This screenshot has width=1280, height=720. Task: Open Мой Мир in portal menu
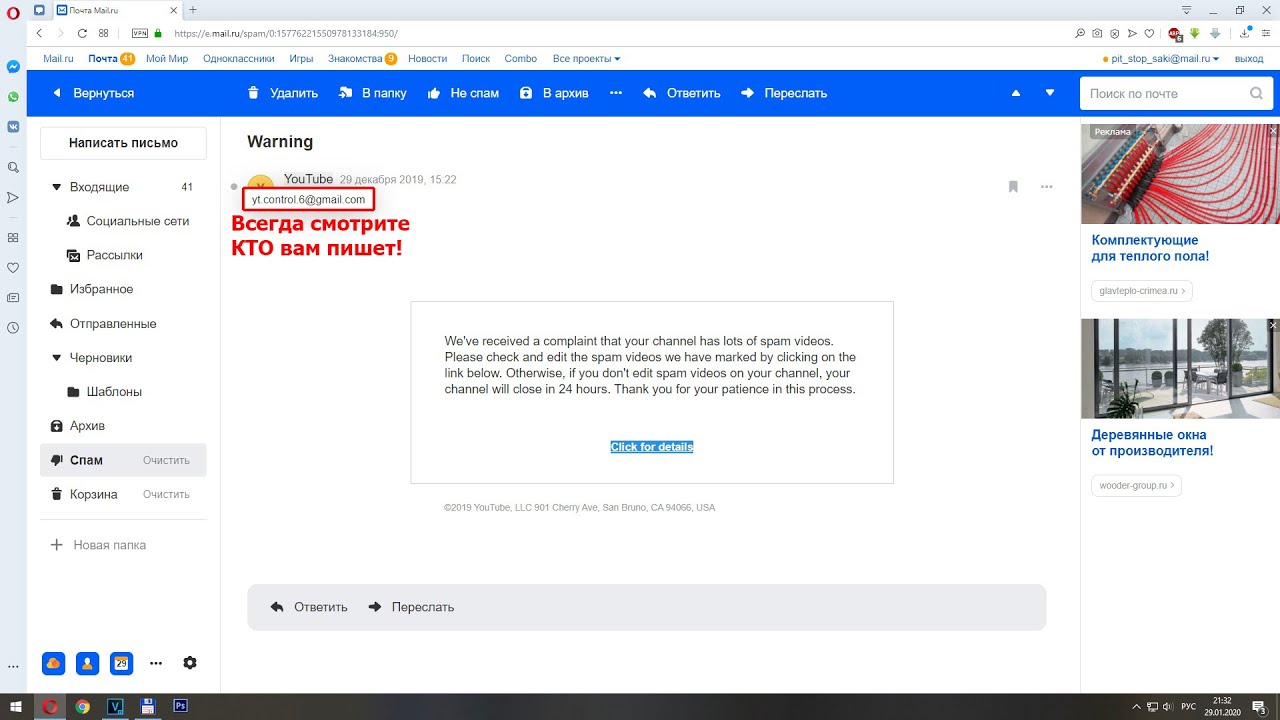coord(167,59)
